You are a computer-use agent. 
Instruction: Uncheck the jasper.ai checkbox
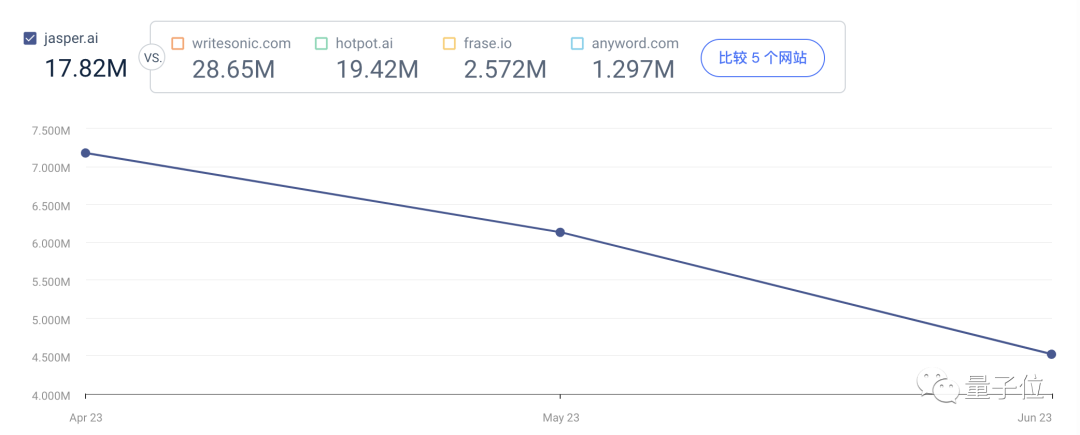click(x=30, y=39)
